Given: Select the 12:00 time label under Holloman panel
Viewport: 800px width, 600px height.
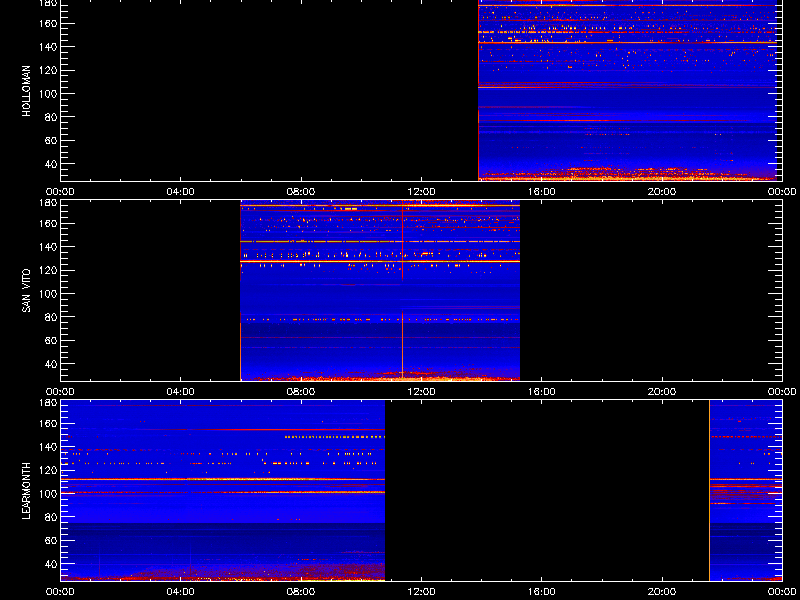Looking at the screenshot, I should click(421, 192).
